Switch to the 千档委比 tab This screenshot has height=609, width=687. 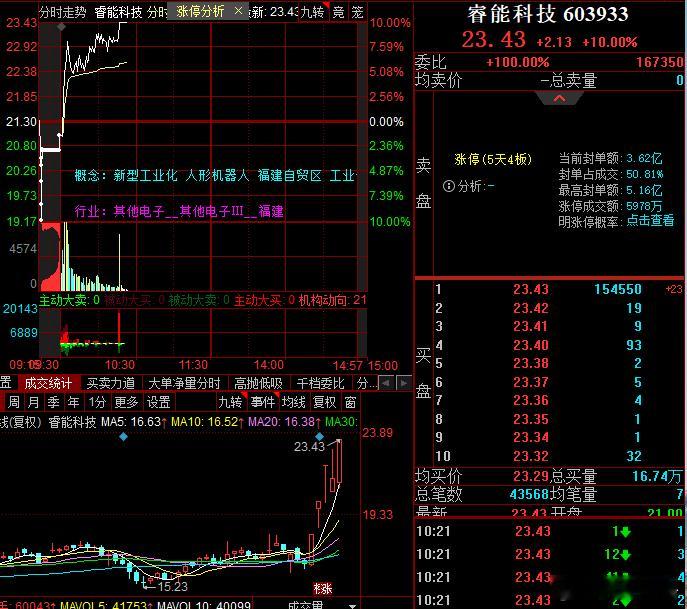click(320, 383)
